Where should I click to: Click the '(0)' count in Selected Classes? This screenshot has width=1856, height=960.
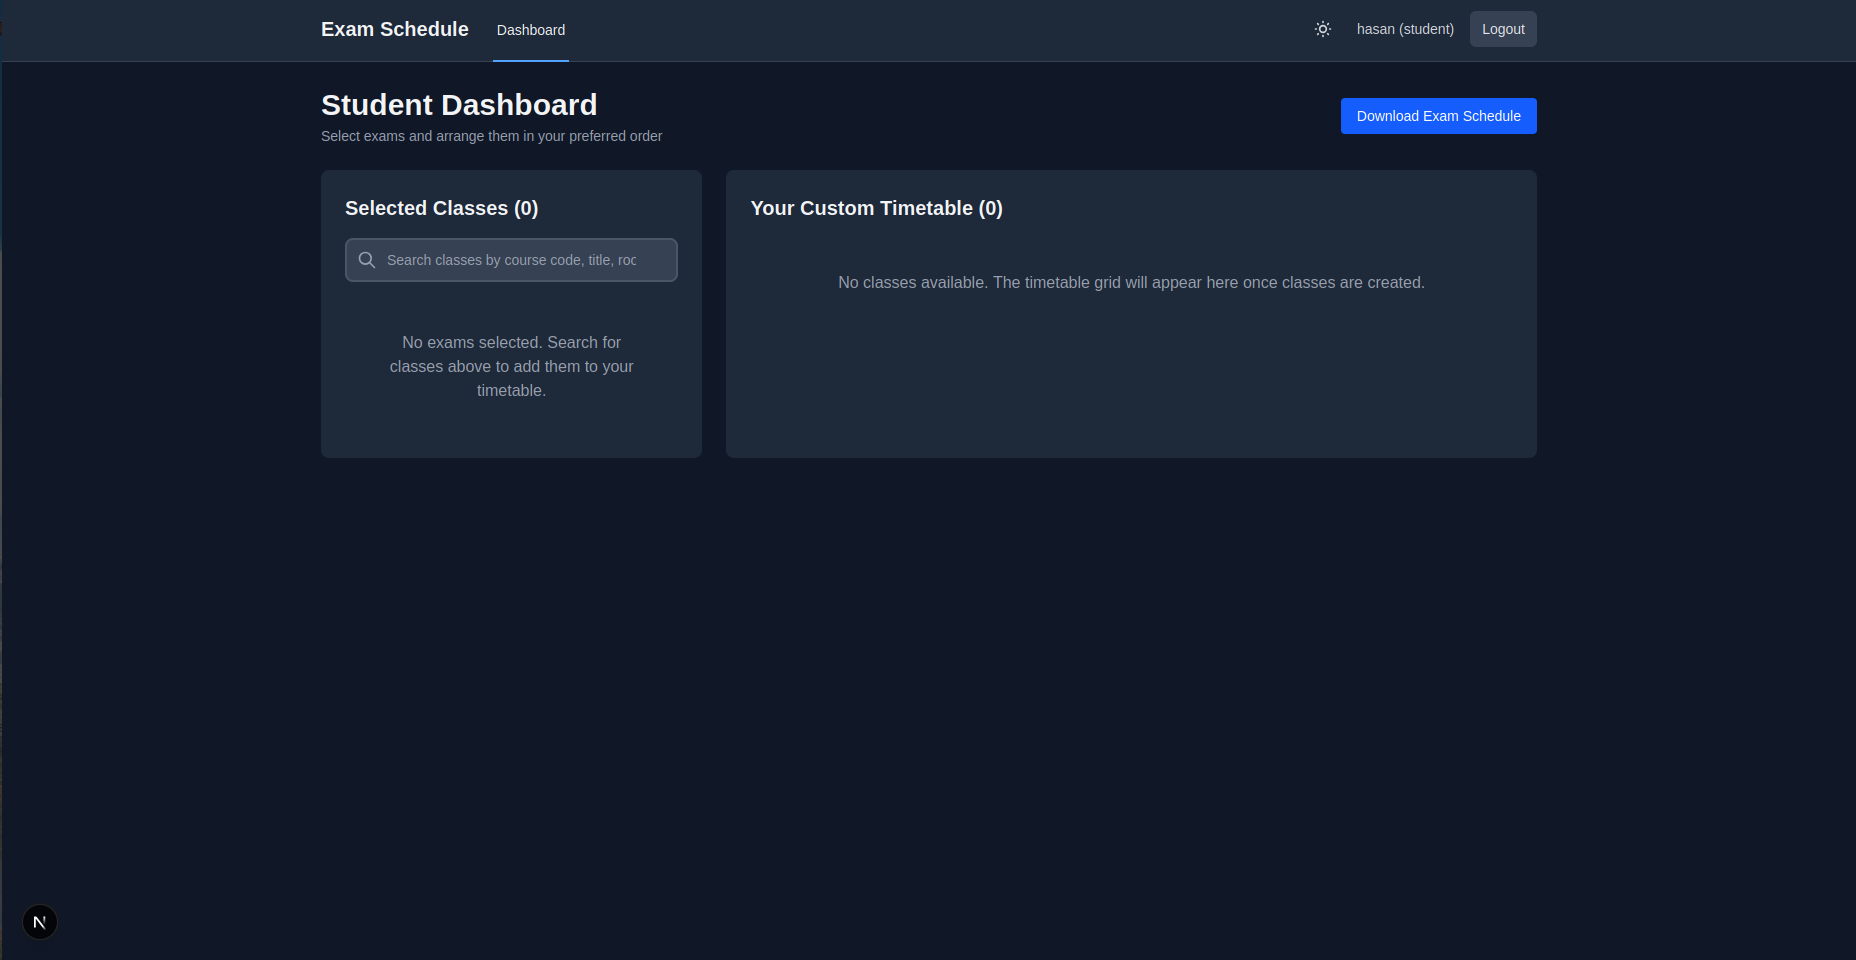tap(526, 208)
